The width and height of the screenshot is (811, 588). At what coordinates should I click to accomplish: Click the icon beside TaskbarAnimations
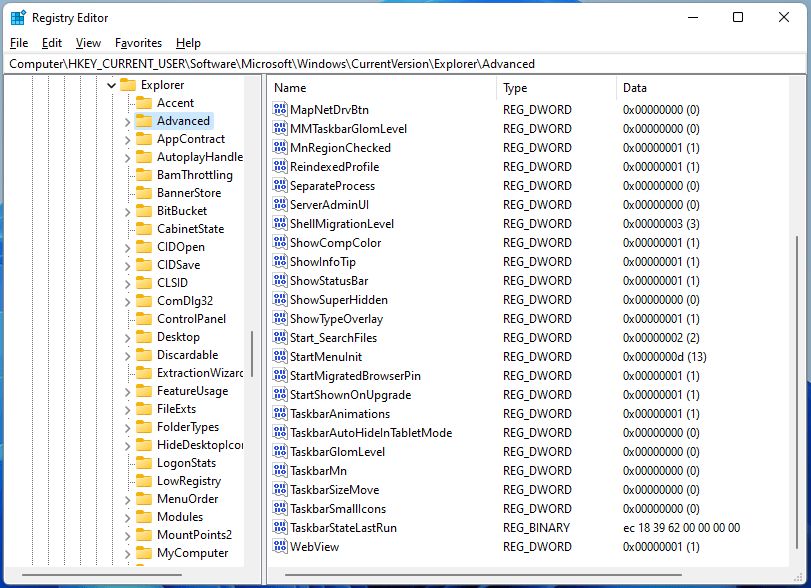(x=280, y=413)
